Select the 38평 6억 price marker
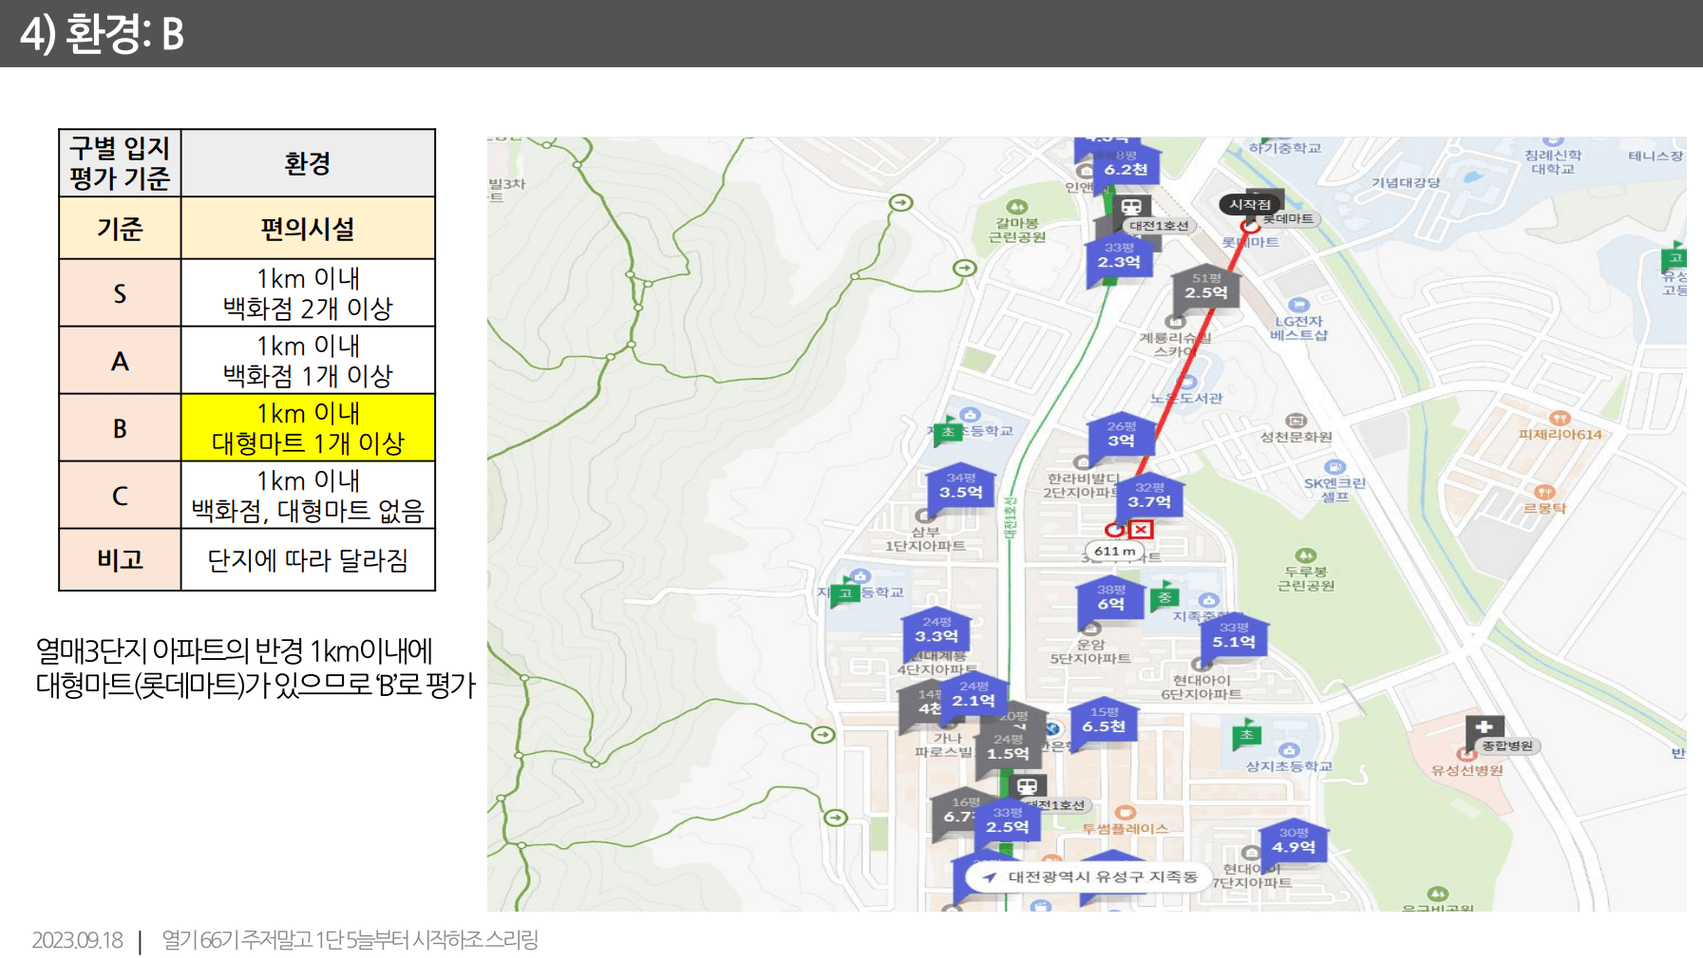Image resolution: width=1703 pixels, height=958 pixels. [1110, 600]
